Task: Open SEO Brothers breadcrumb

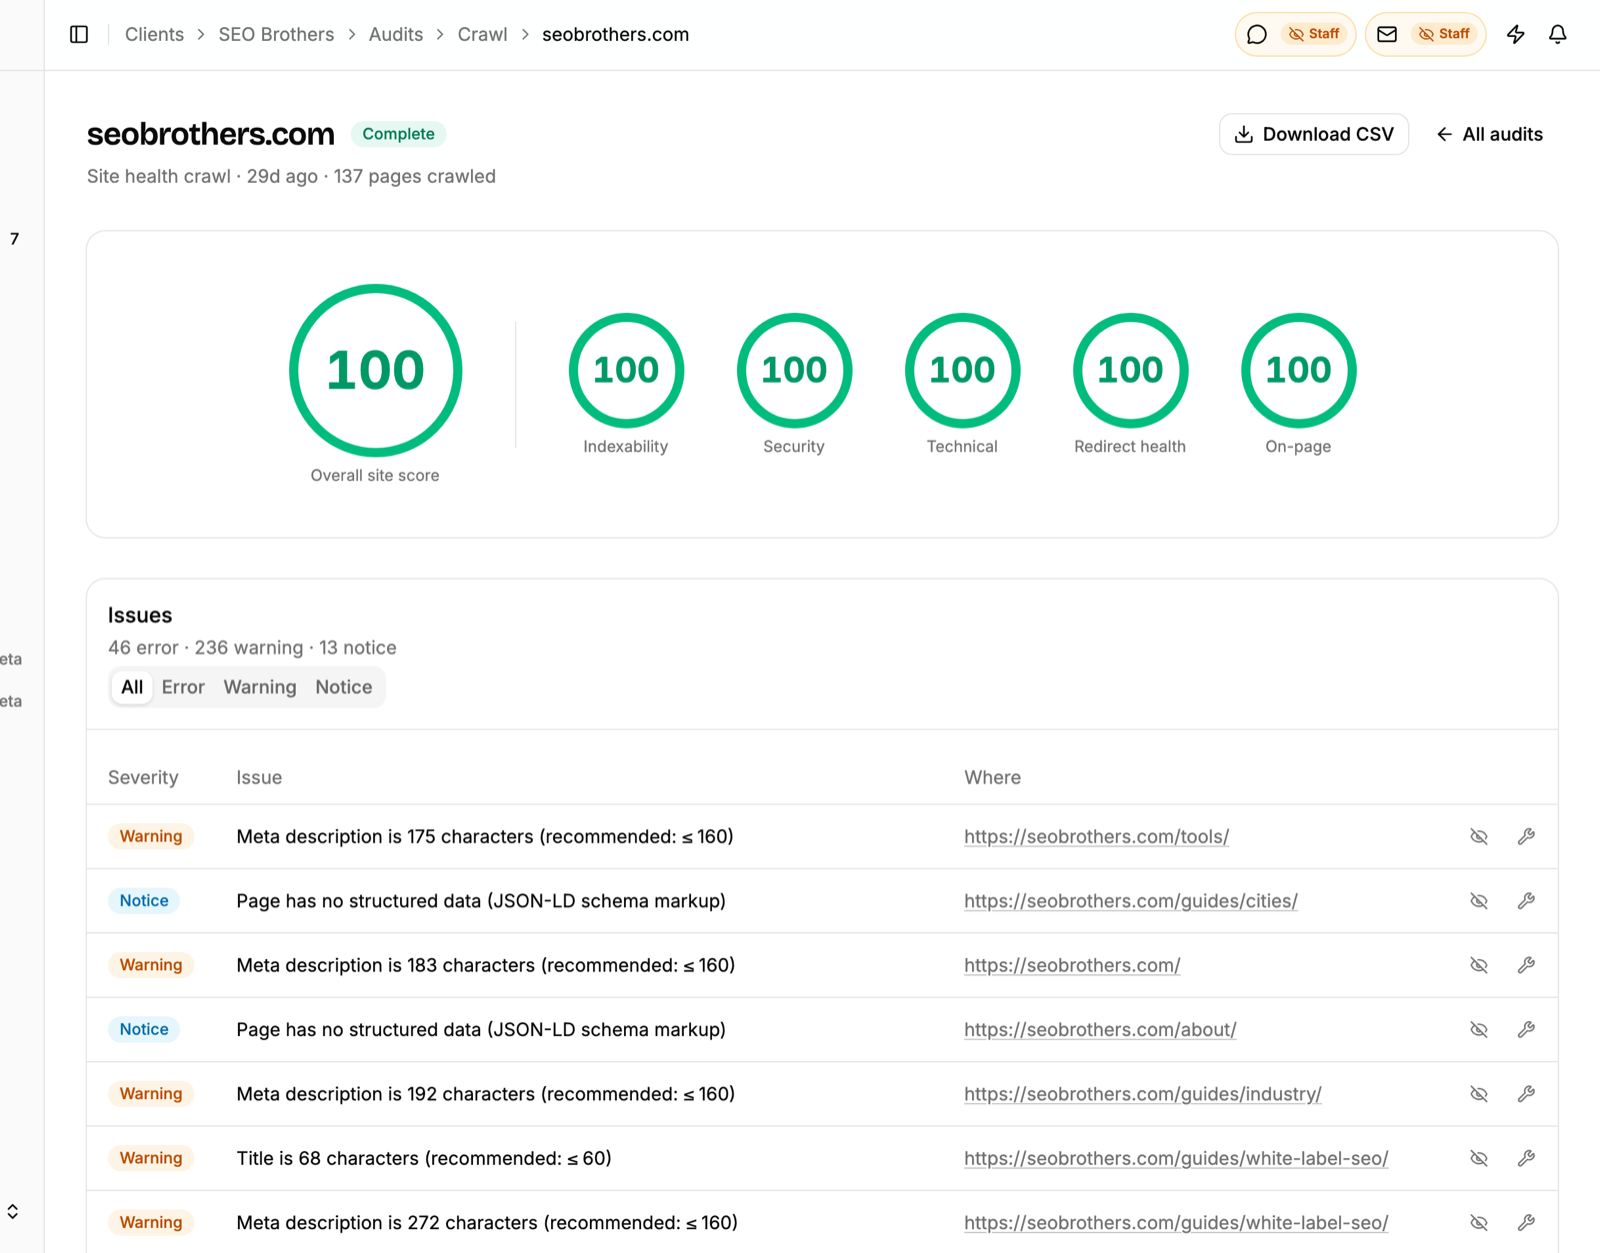Action: pos(276,35)
